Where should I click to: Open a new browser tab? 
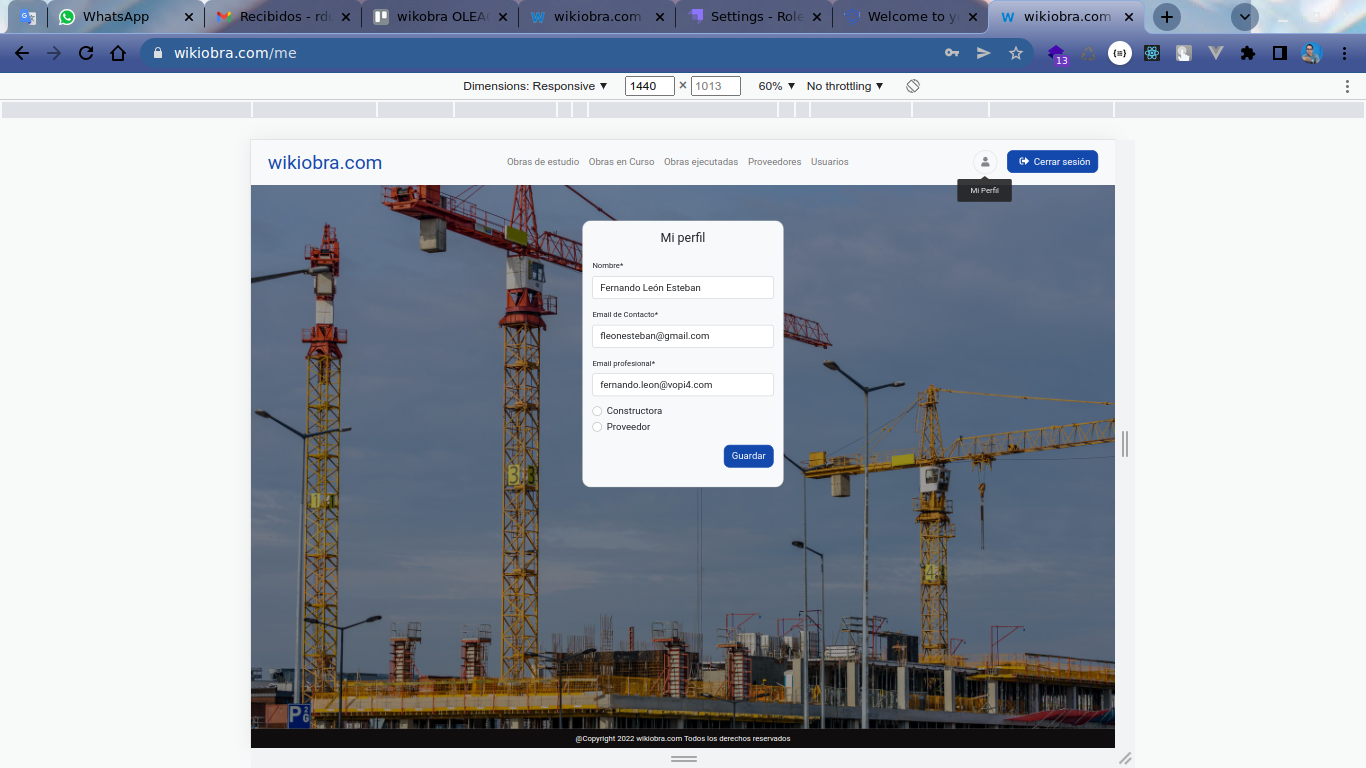pos(1166,17)
